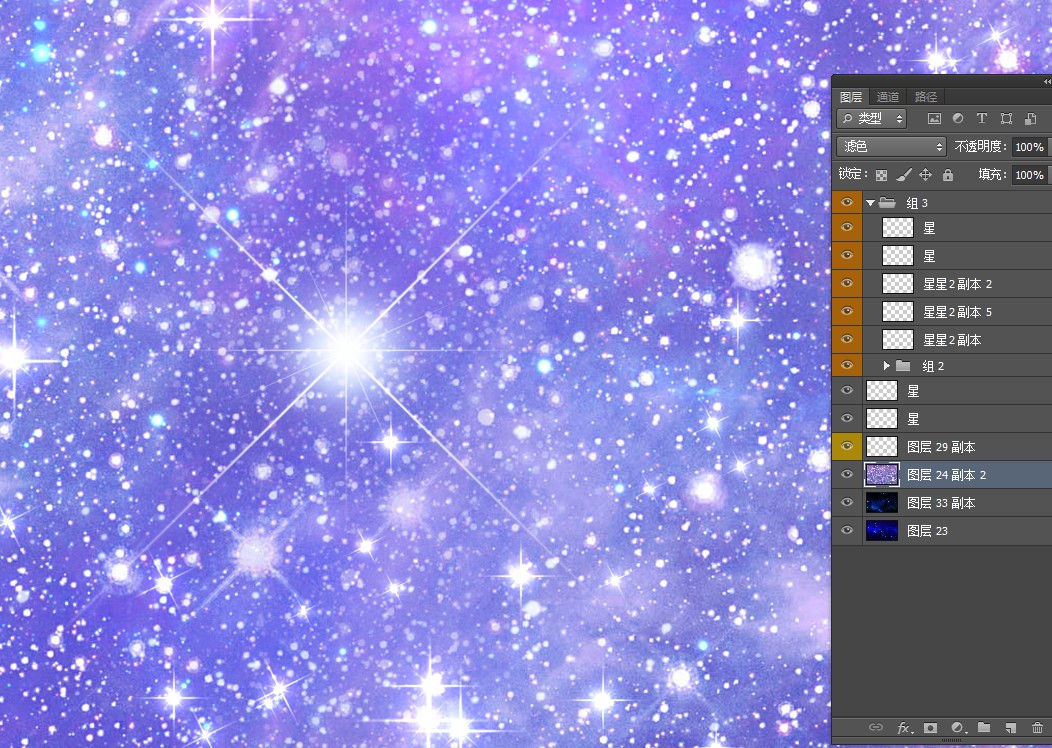
Task: Select the 图层 29 副本 layer name
Action: pos(941,447)
